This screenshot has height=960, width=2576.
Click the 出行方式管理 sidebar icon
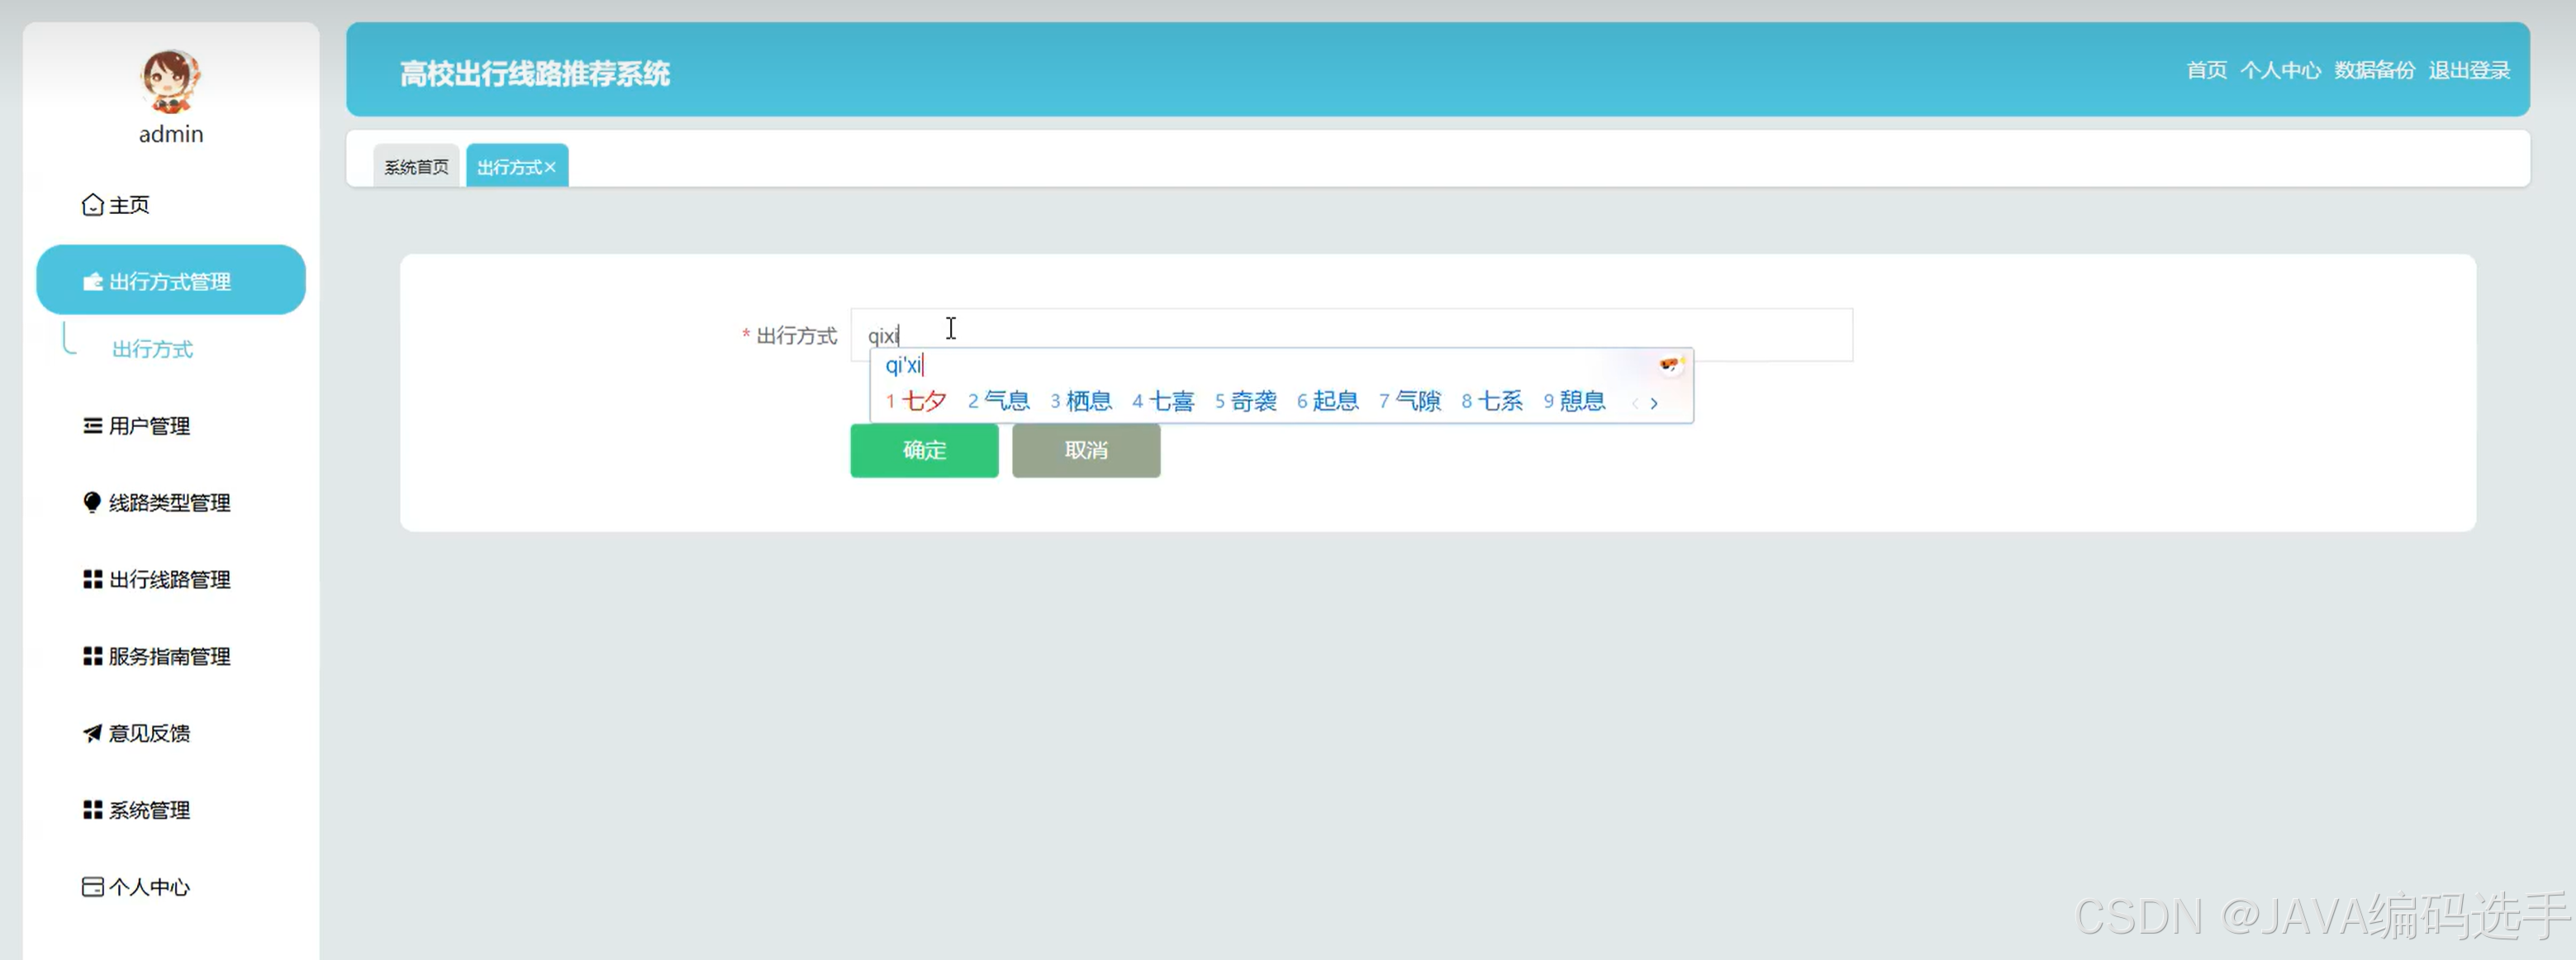tap(92, 282)
